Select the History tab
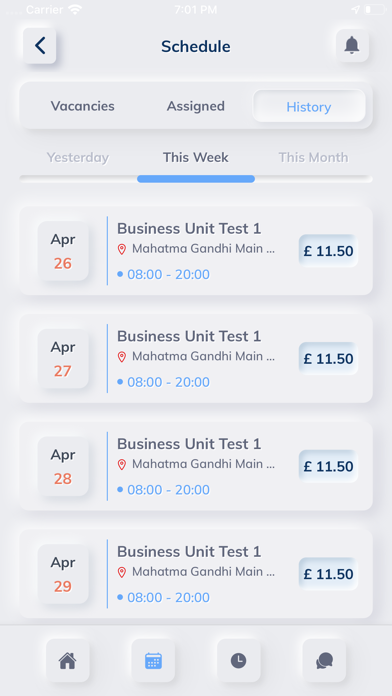 (x=309, y=107)
